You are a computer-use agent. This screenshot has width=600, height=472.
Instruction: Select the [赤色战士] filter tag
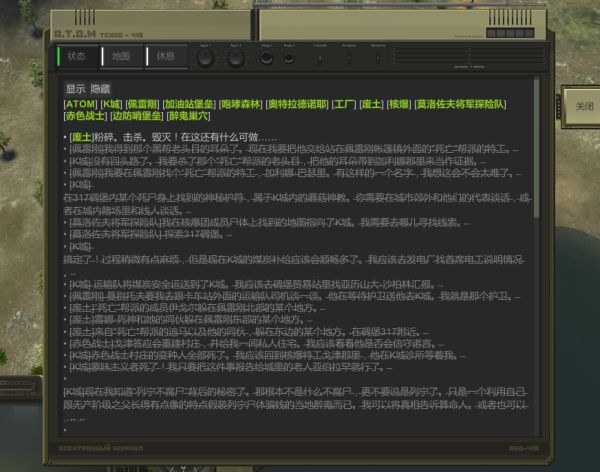tap(85, 116)
